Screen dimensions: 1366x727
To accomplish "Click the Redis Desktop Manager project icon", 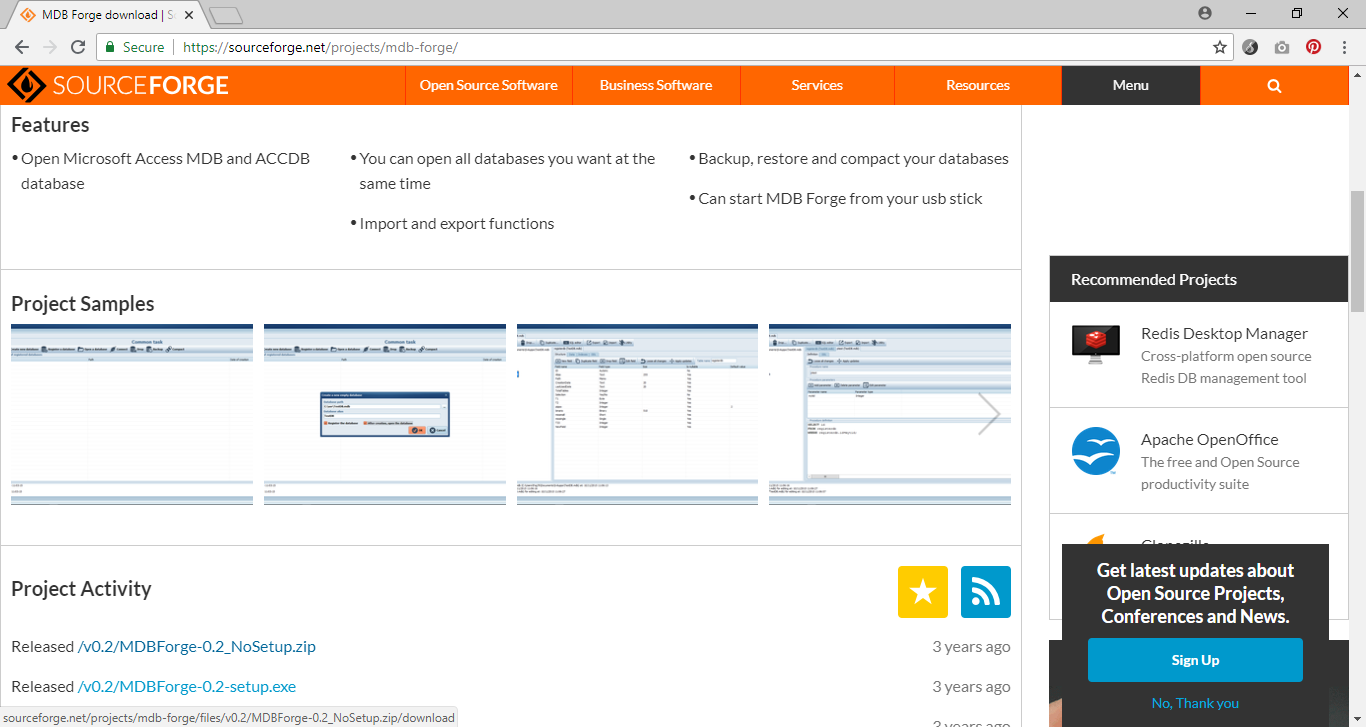I will [x=1095, y=343].
